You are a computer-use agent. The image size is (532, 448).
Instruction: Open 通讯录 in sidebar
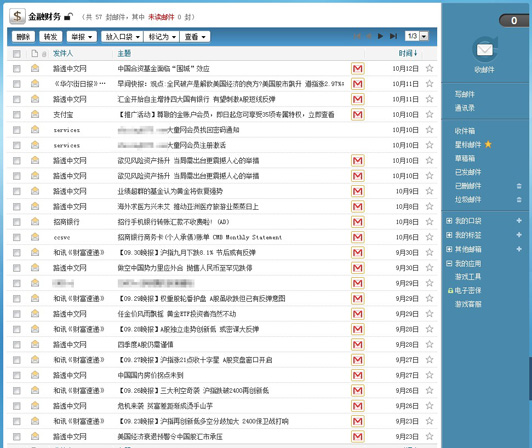[464, 108]
